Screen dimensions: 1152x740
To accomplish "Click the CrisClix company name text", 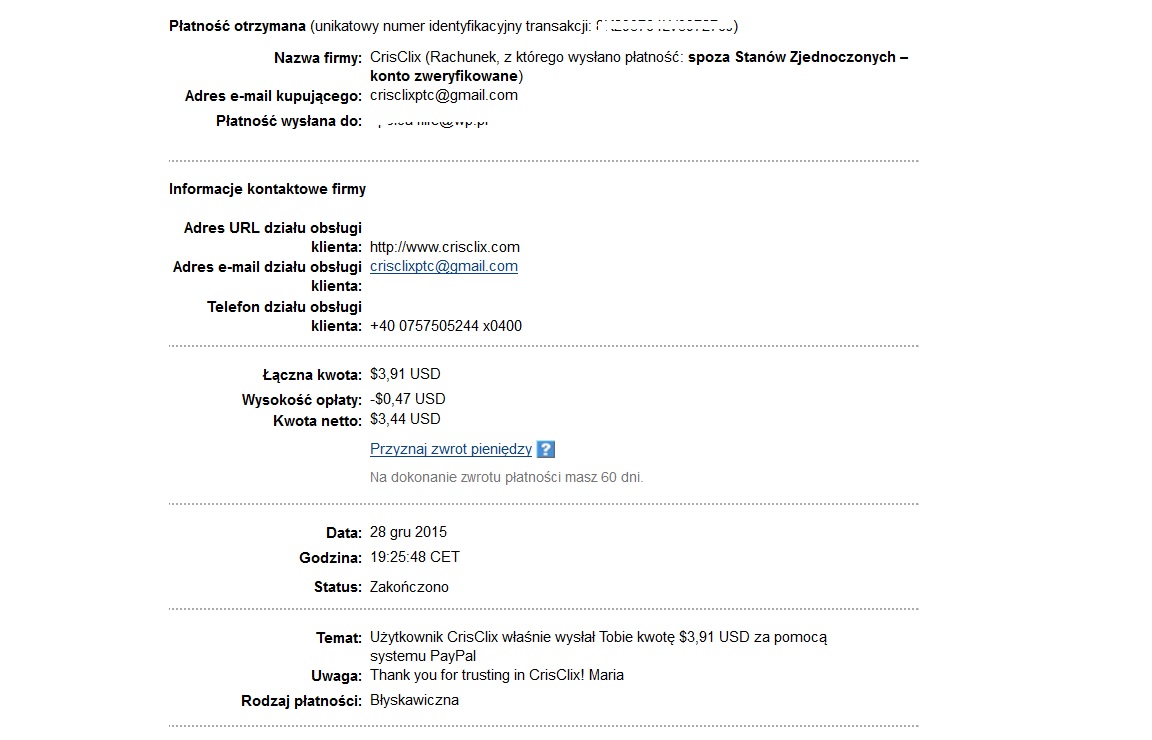I will click(x=395, y=57).
